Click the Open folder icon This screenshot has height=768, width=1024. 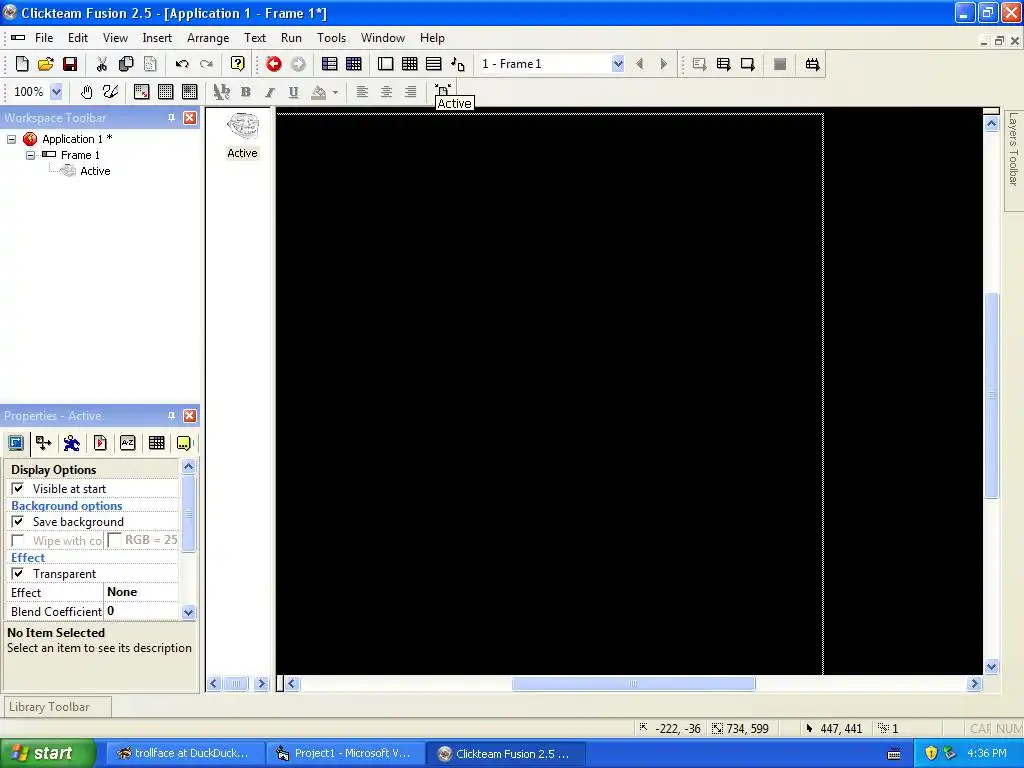pyautogui.click(x=46, y=64)
